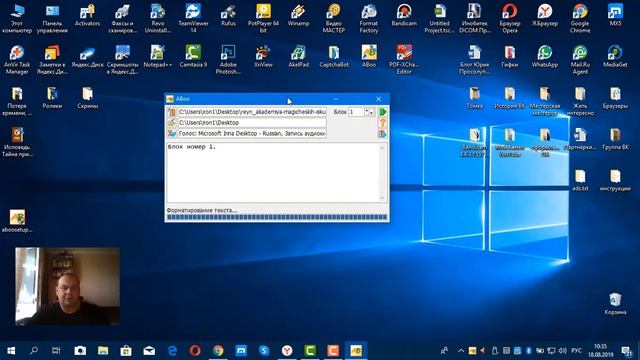Select the XnView desktop icon

[x=263, y=57]
